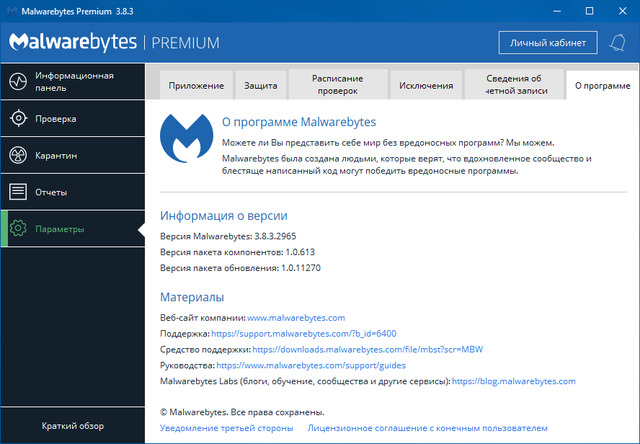This screenshot has height=444, width=640.
Task: Click the notification bell icon
Action: click(x=617, y=42)
